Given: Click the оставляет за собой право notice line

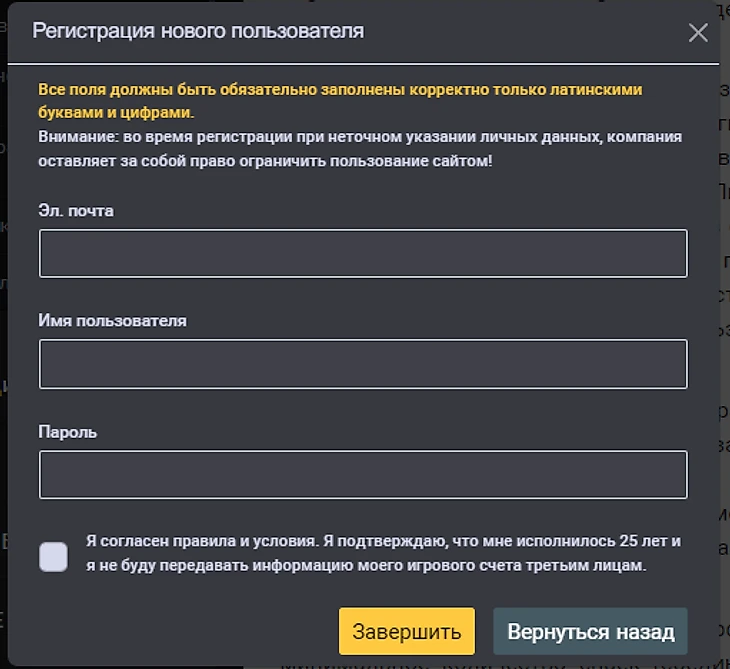Looking at the screenshot, I should coord(265,160).
